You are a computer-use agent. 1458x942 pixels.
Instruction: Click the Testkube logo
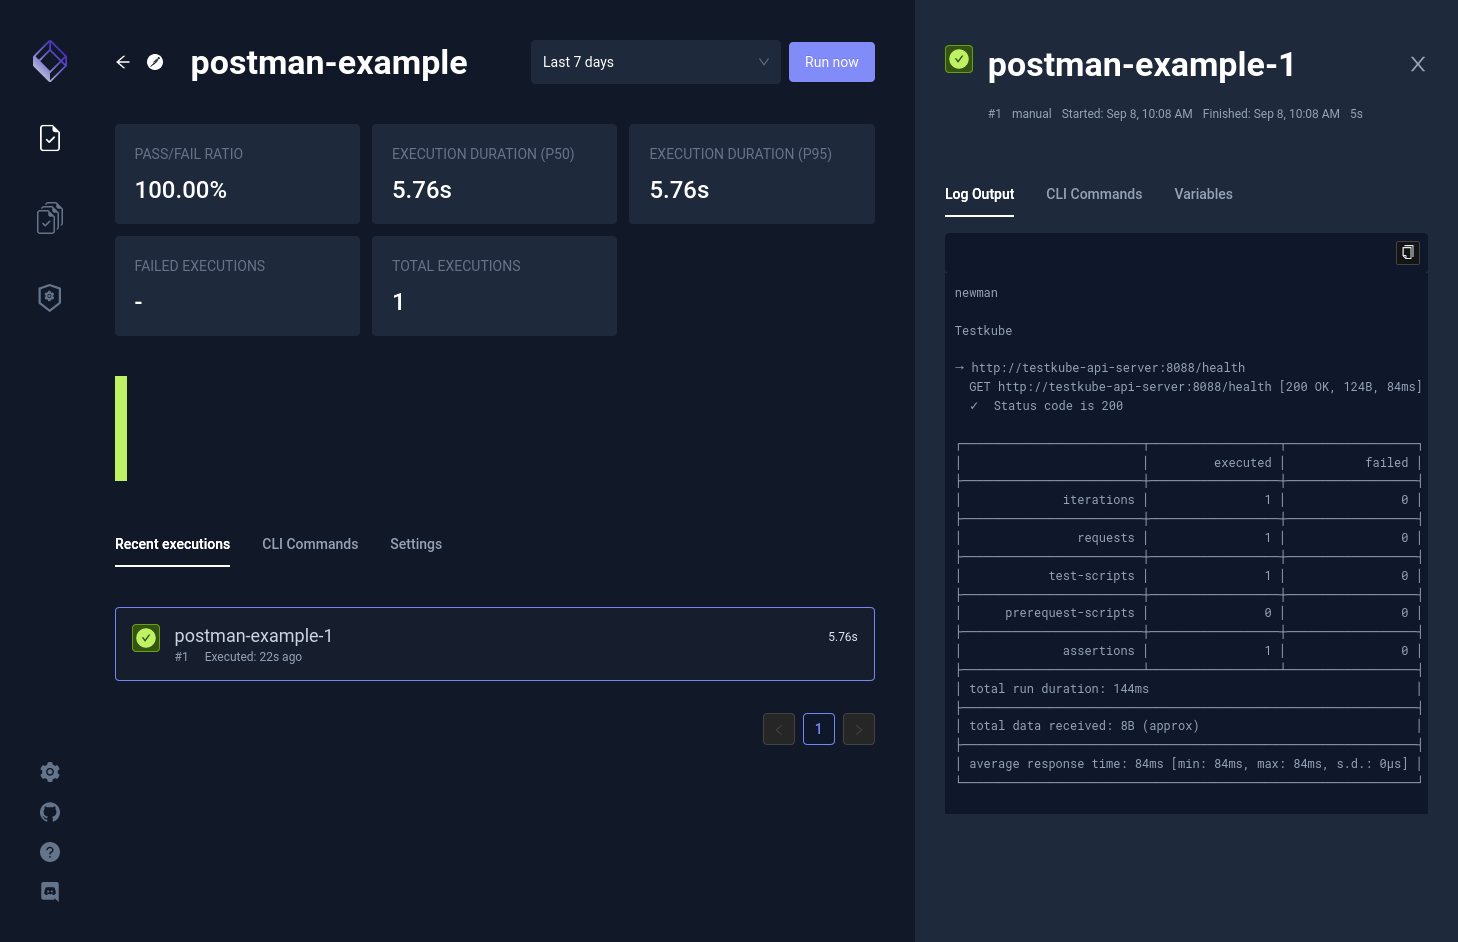click(x=50, y=61)
